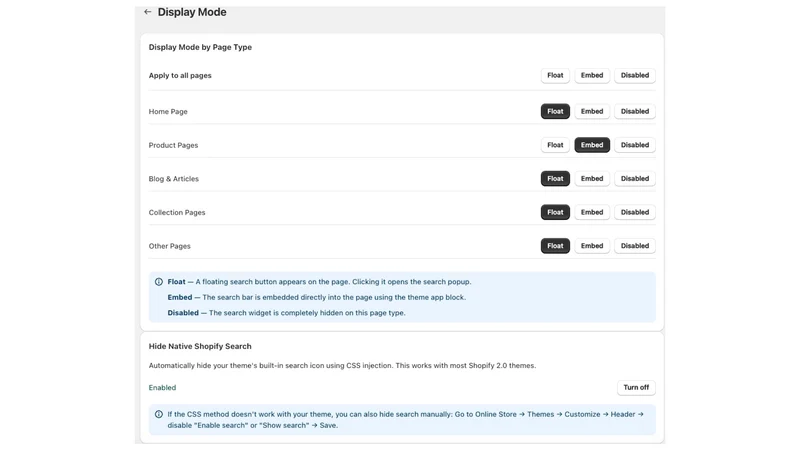
Task: Click the bold Embed term in the info box
Action: point(180,297)
